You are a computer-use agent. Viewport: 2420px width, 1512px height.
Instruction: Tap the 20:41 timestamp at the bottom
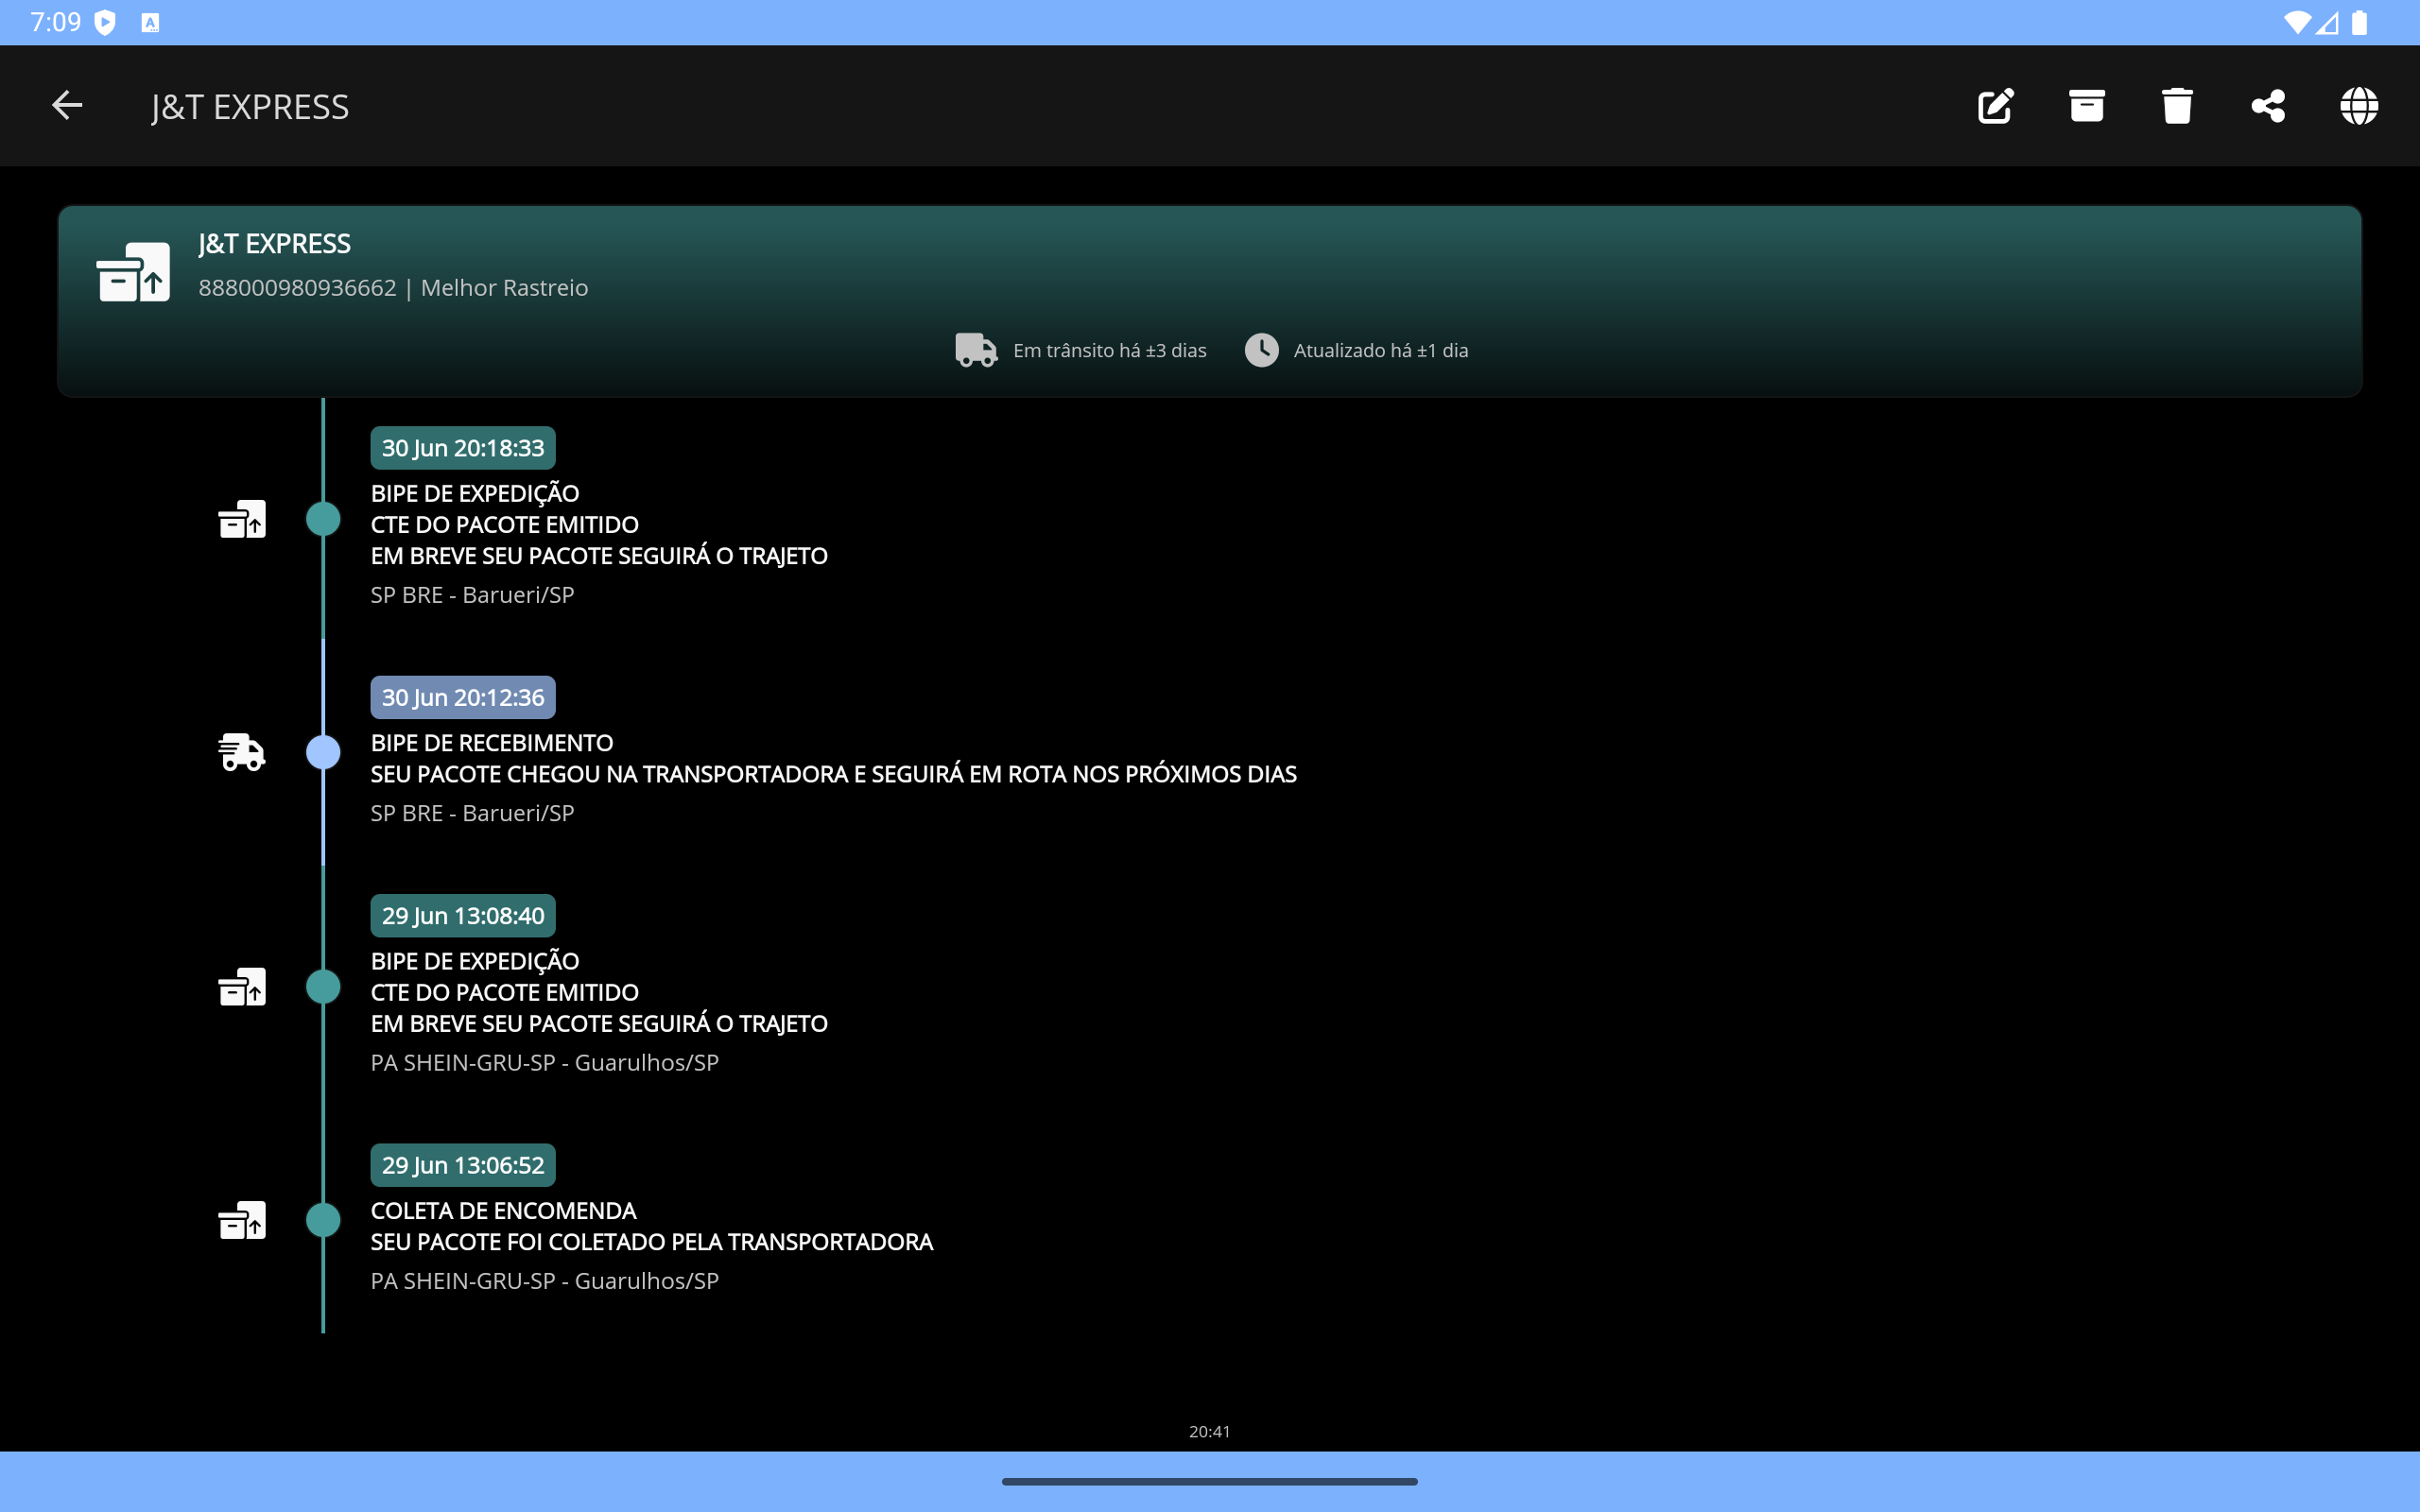coord(1209,1431)
